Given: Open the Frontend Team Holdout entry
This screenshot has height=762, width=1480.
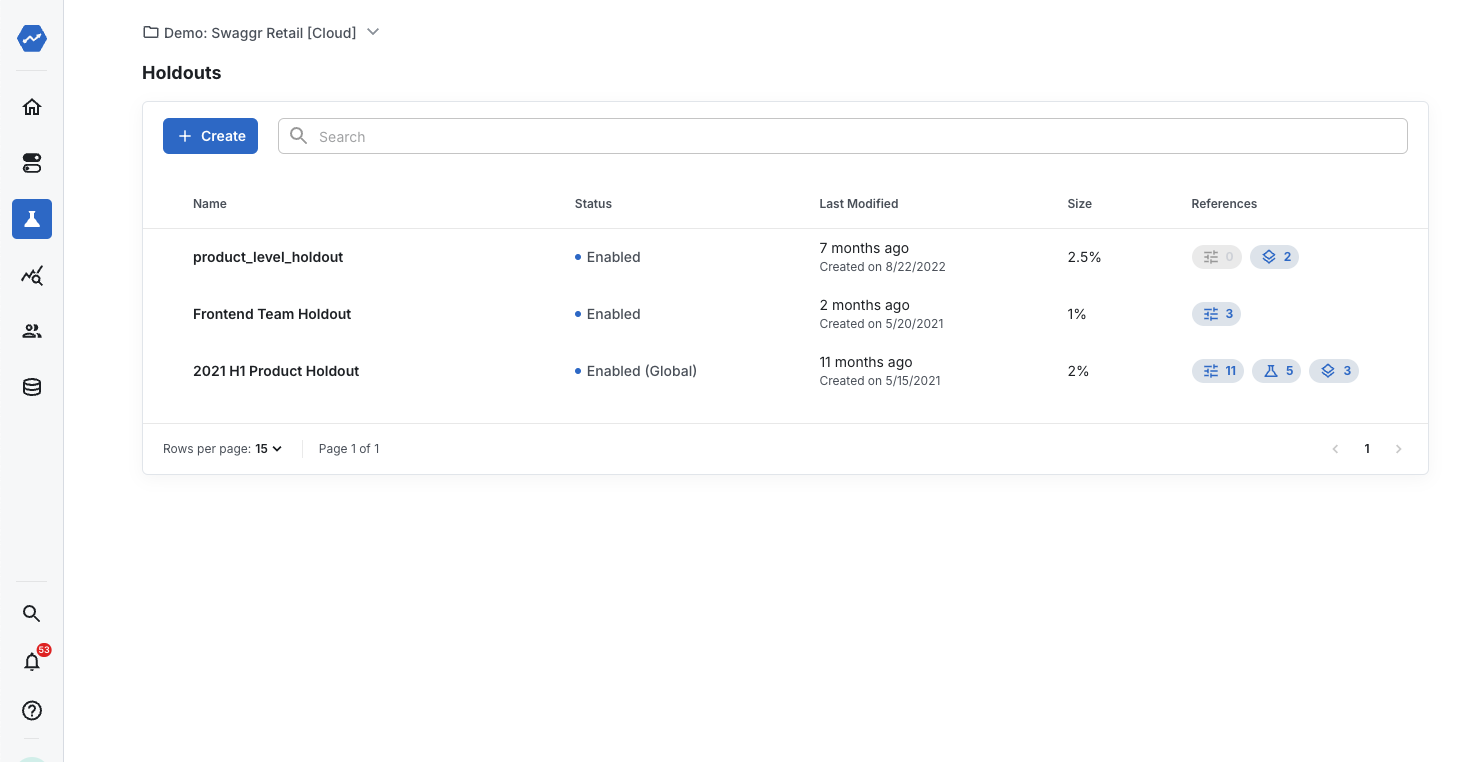Looking at the screenshot, I should pos(272,313).
